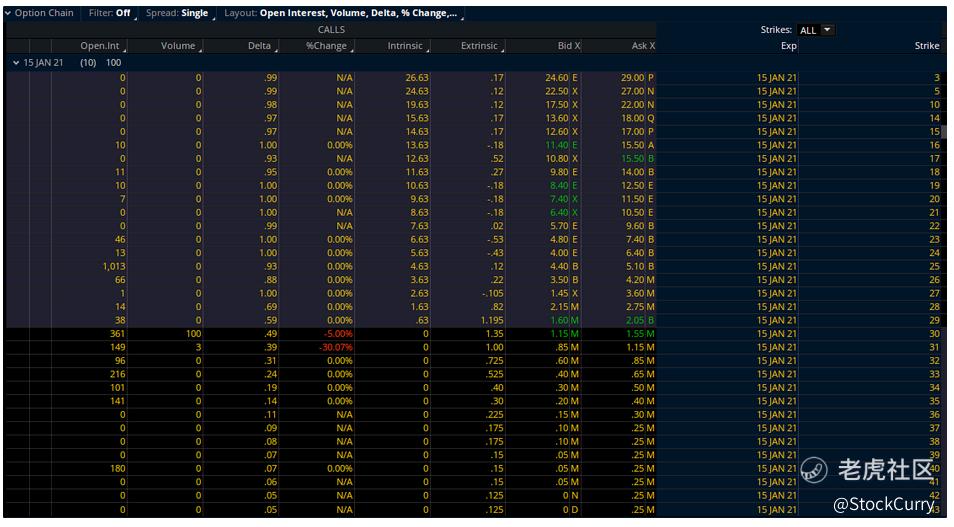Click bid 1.60 M for strike 29
This screenshot has width=954, height=527.
point(564,320)
